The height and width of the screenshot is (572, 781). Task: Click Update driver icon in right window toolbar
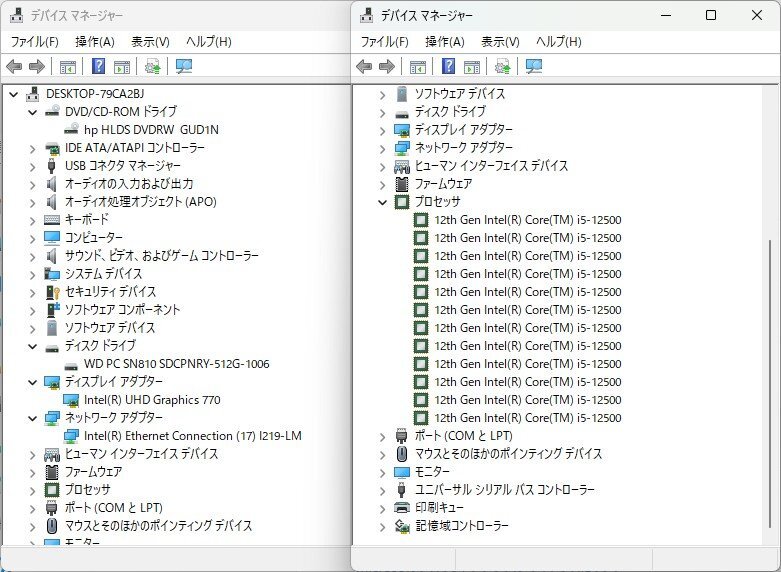pyautogui.click(x=503, y=66)
